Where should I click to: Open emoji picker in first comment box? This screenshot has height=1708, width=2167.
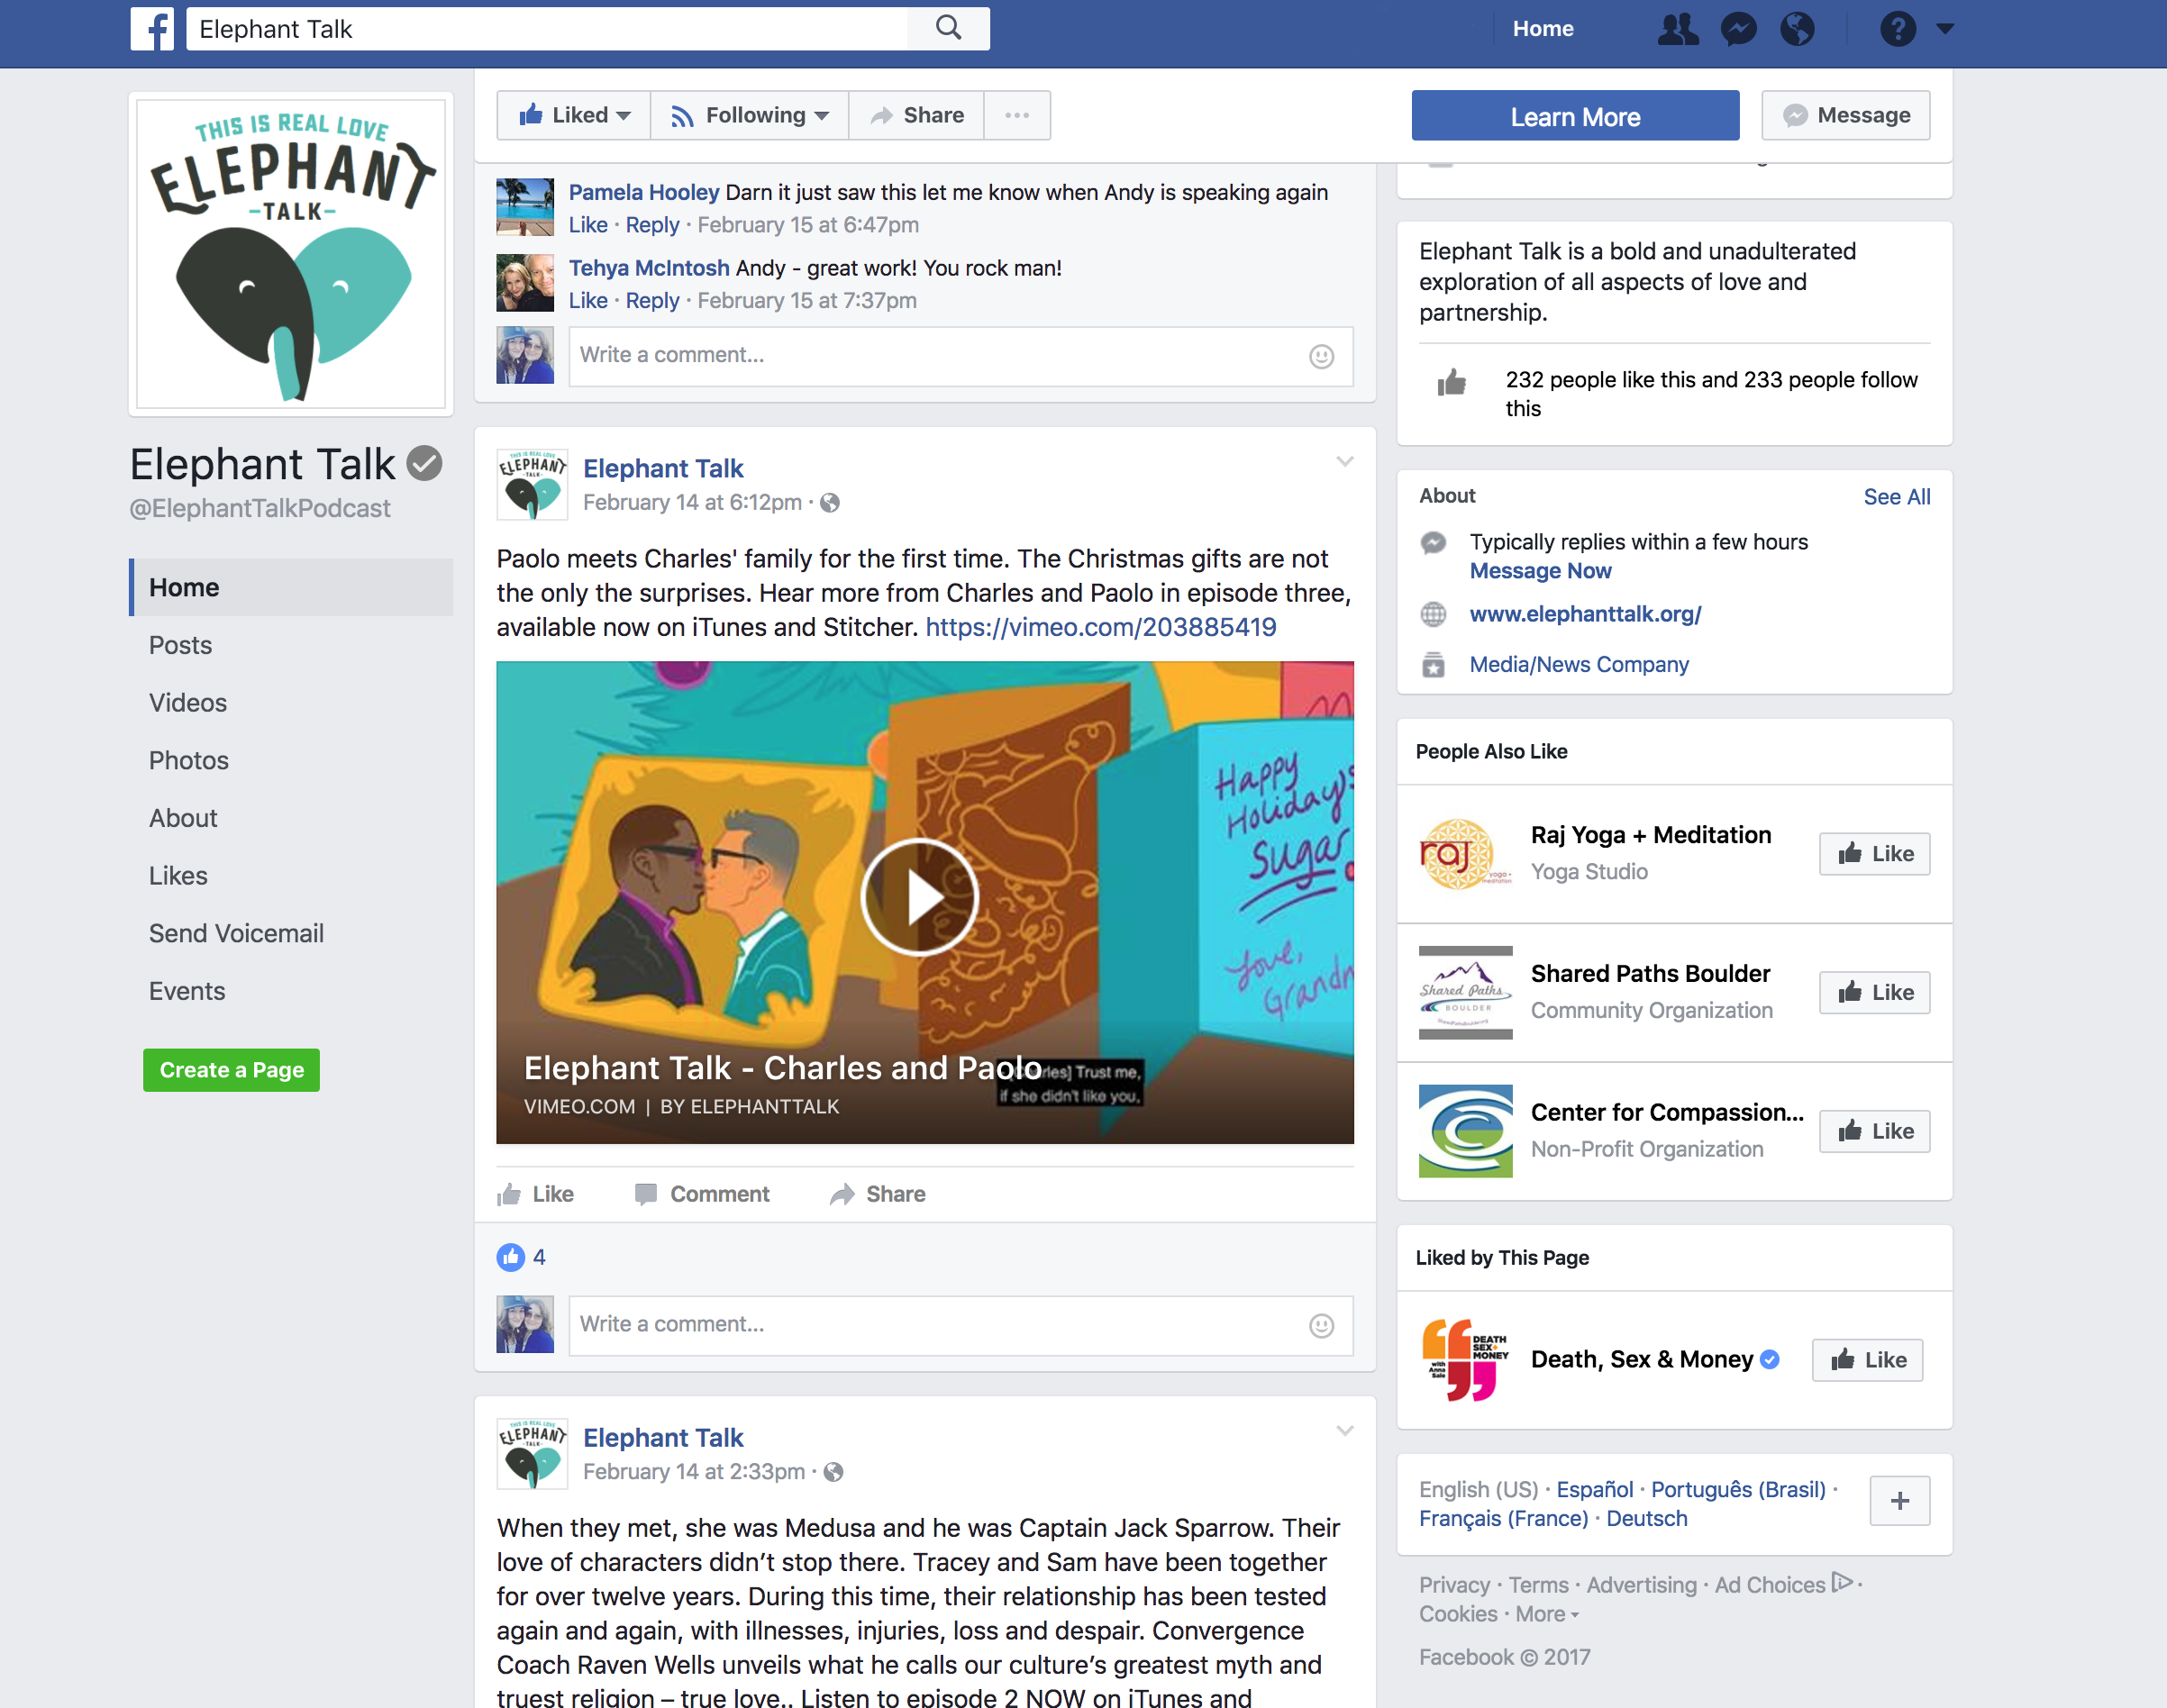pos(1321,356)
